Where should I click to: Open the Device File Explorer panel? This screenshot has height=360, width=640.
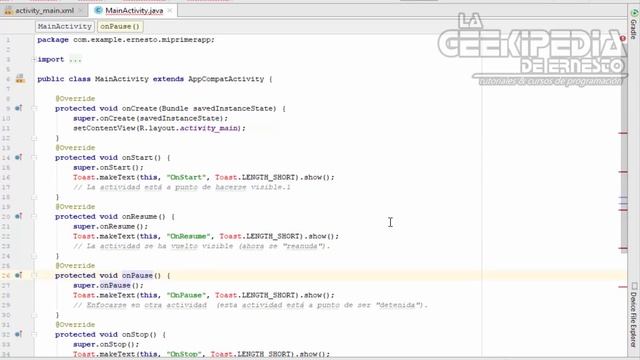tap(633, 314)
